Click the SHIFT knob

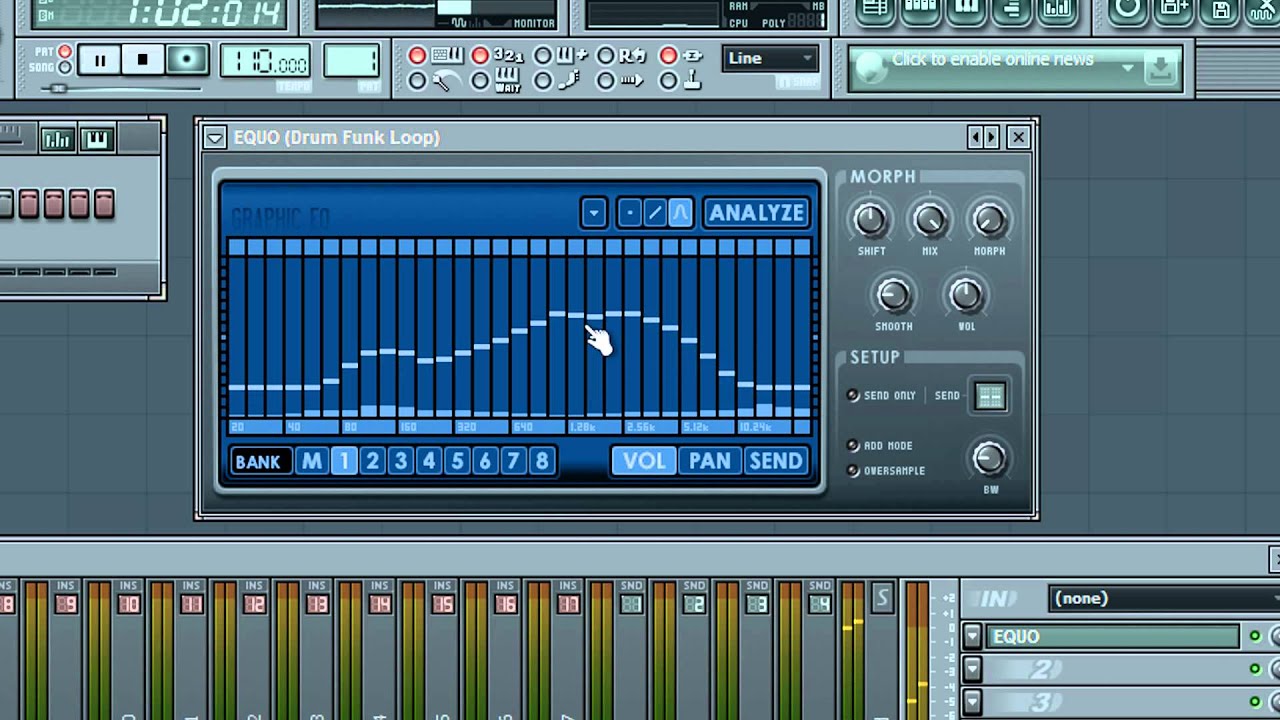pos(870,219)
